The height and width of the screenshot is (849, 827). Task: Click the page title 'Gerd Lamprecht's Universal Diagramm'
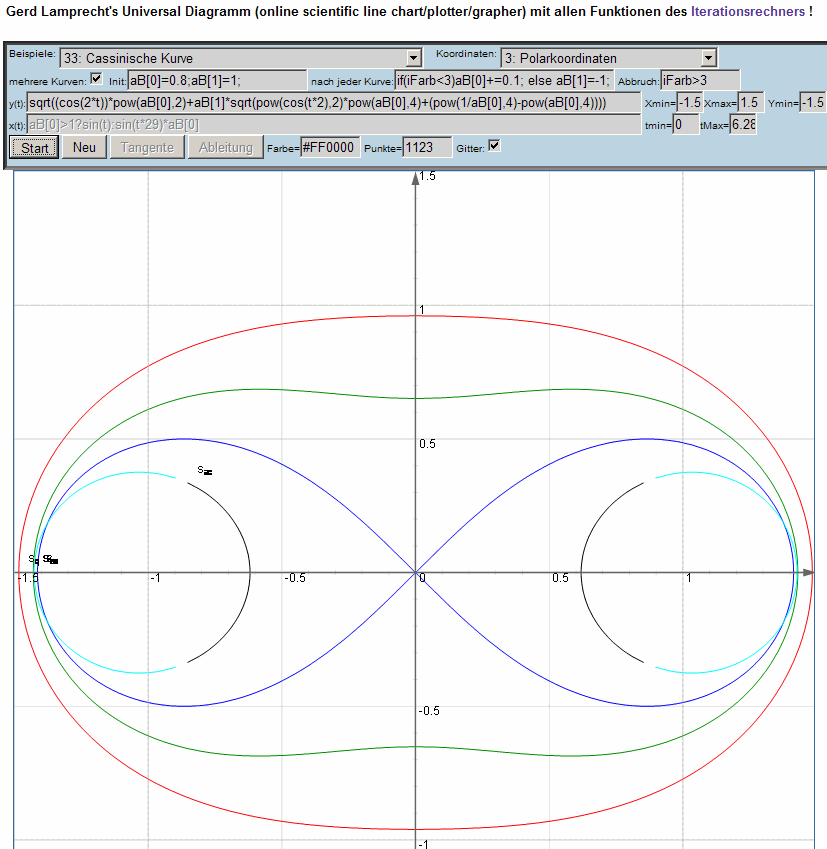[128, 11]
